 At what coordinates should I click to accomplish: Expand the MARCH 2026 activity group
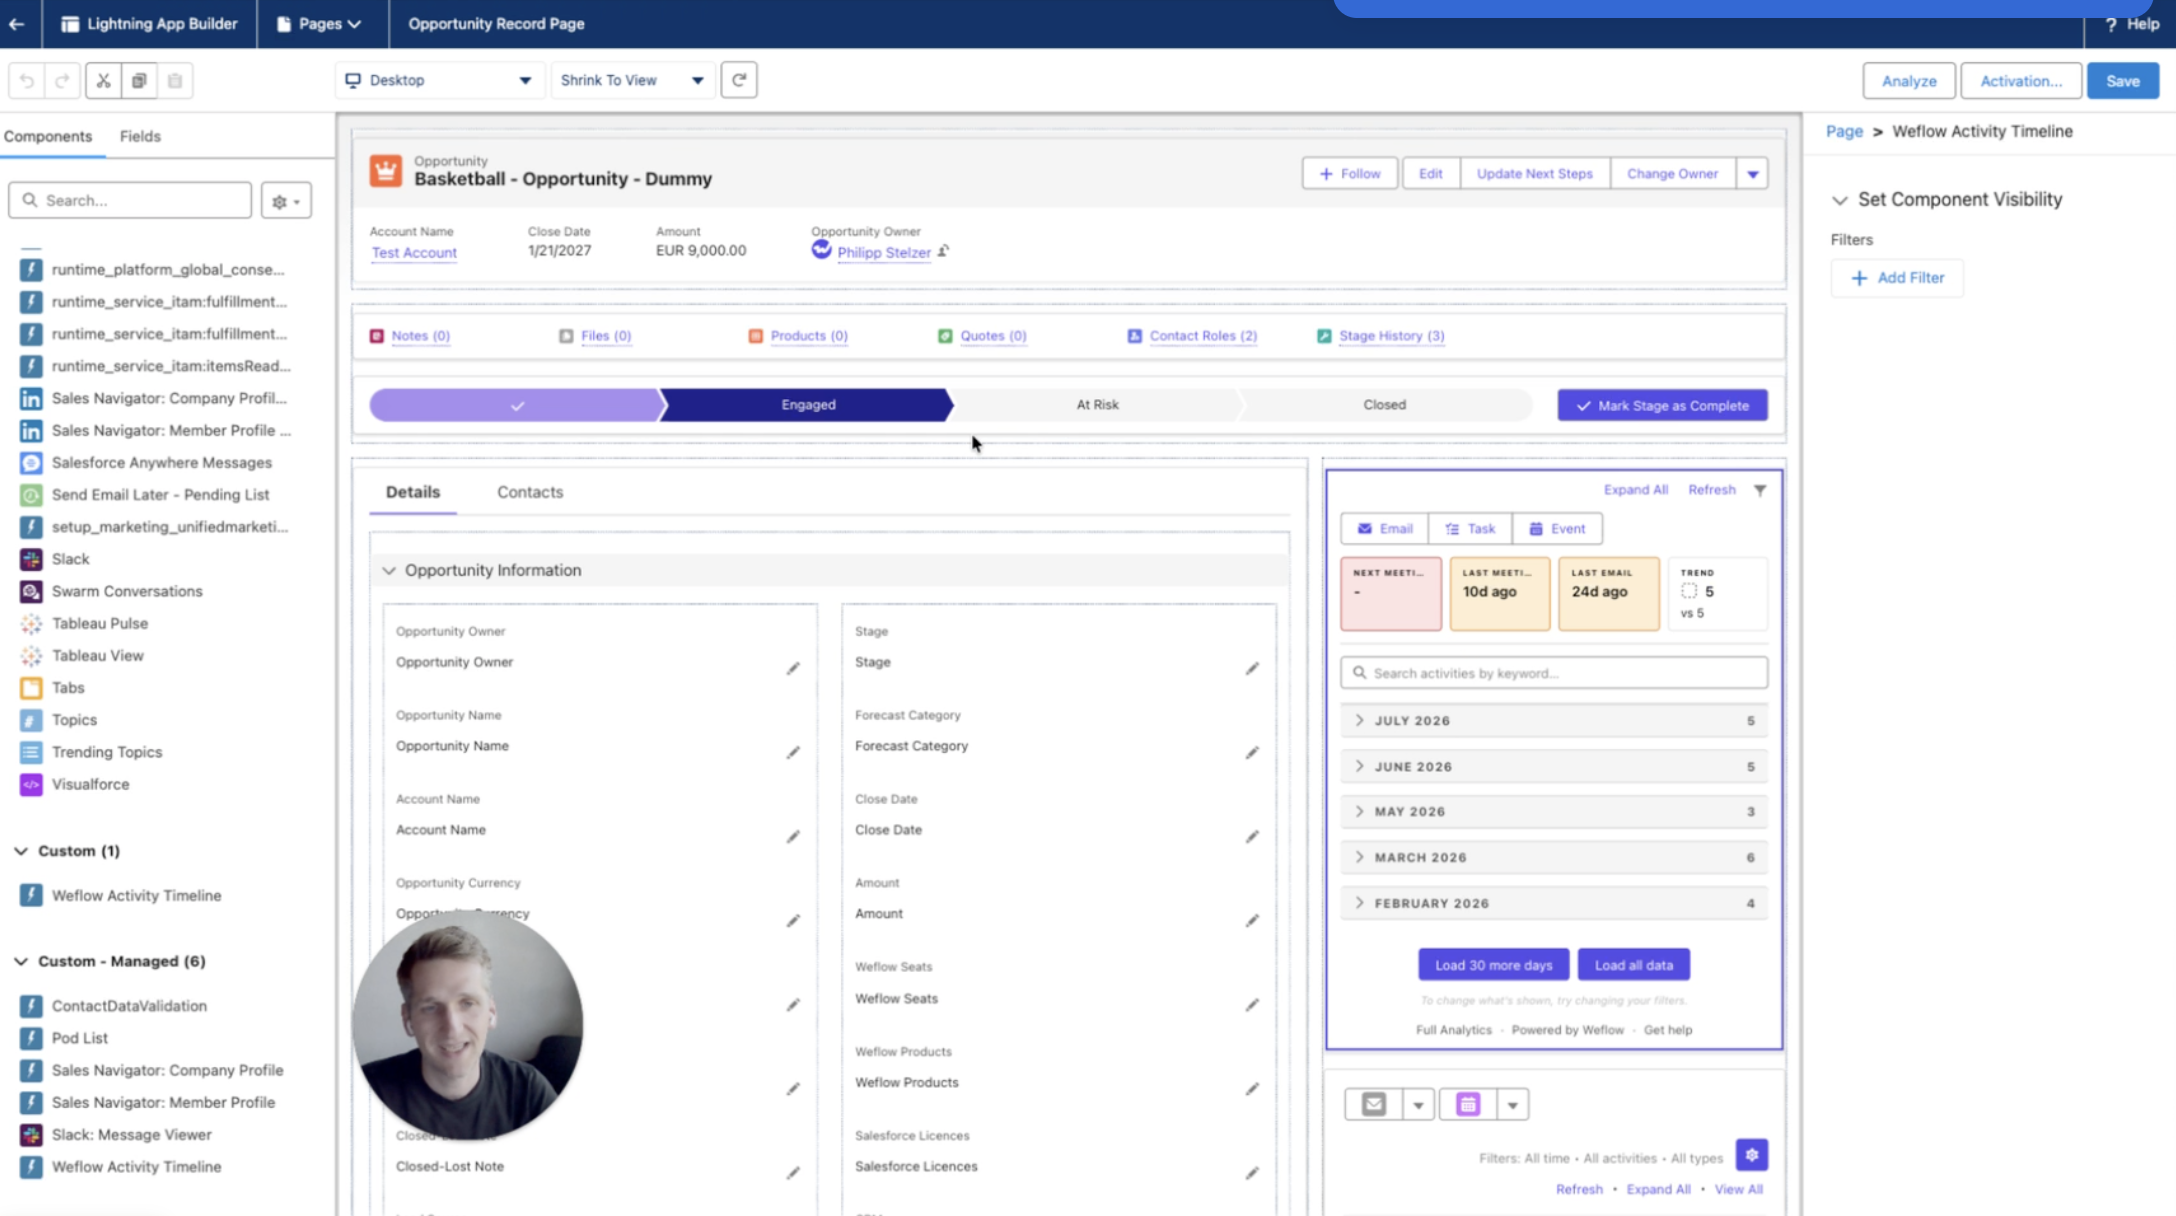coord(1554,857)
